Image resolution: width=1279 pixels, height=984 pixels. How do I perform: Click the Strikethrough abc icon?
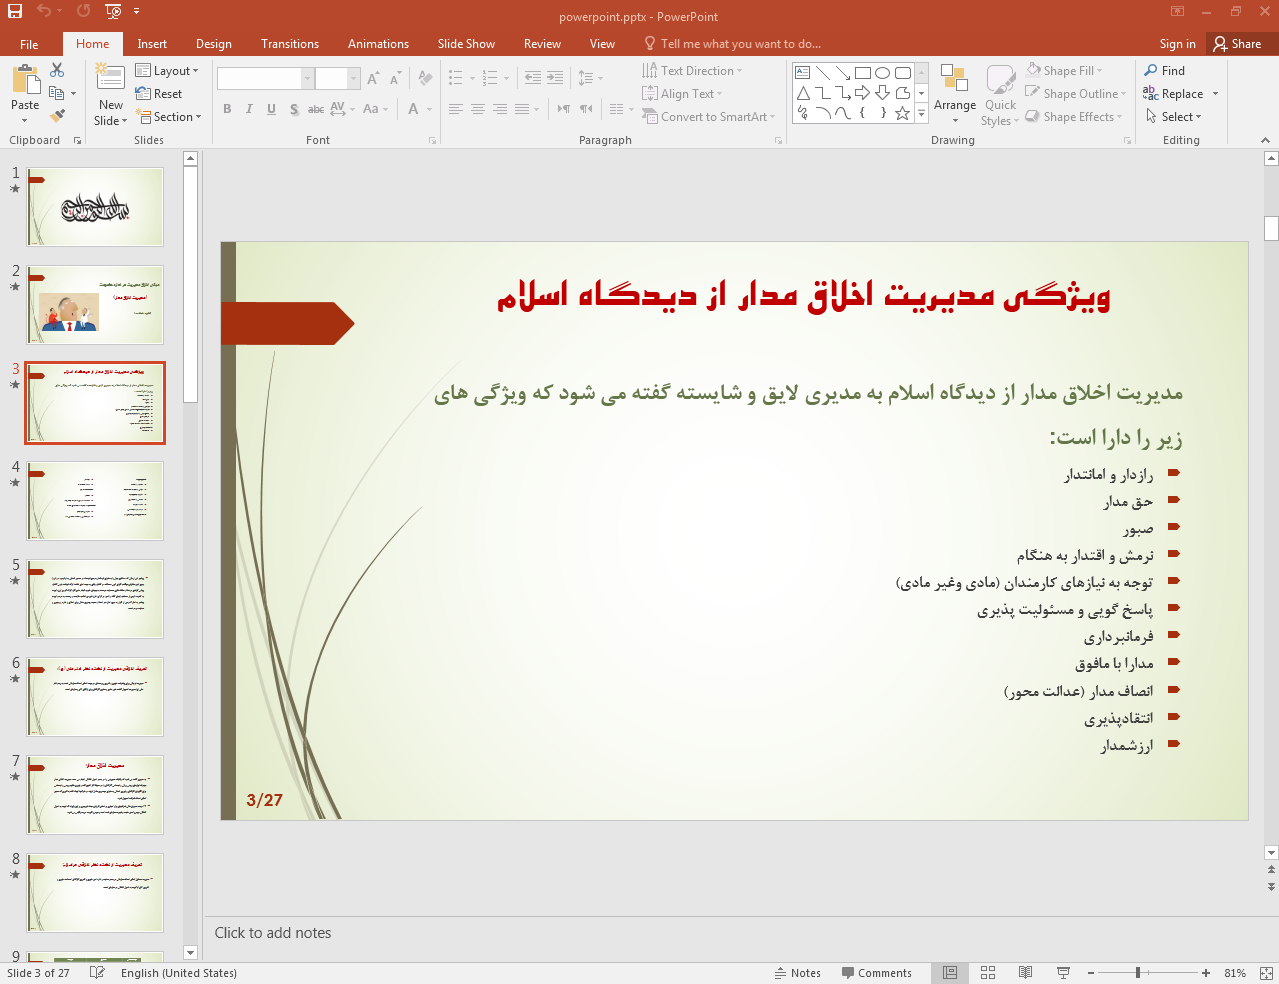[315, 109]
